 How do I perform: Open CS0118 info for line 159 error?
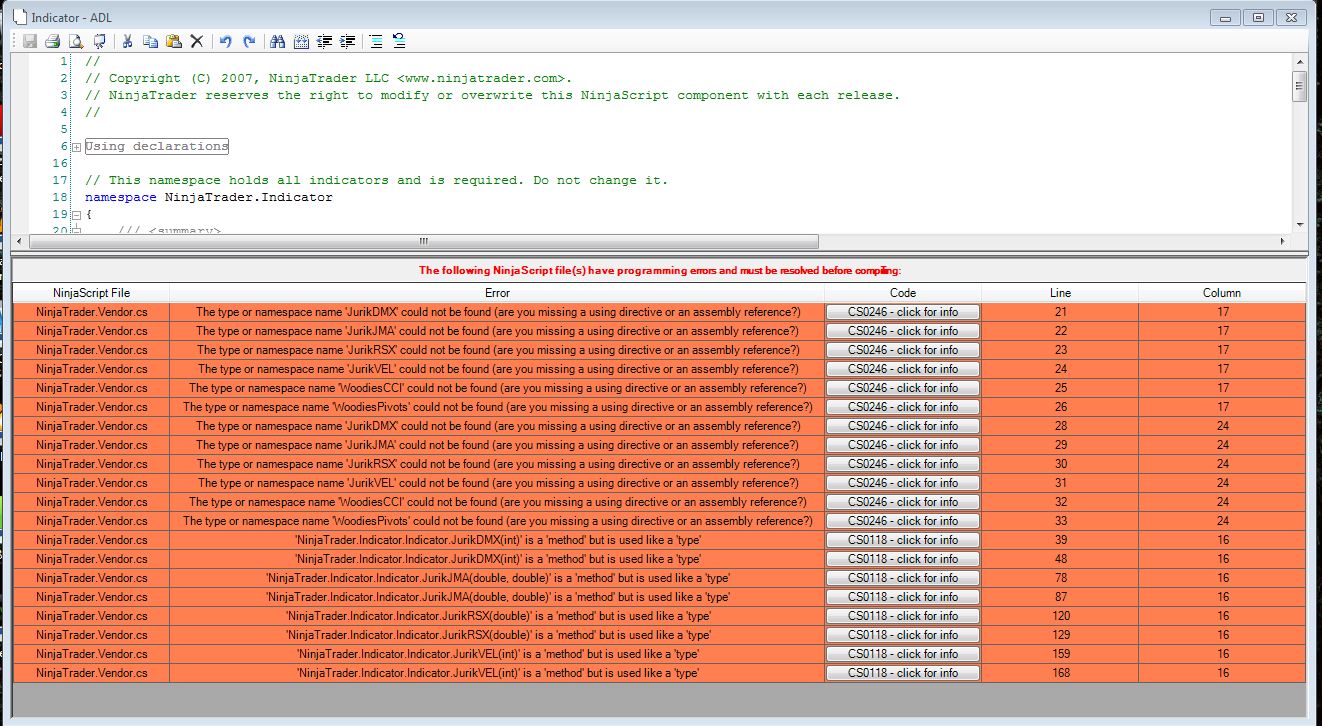pyautogui.click(x=903, y=654)
